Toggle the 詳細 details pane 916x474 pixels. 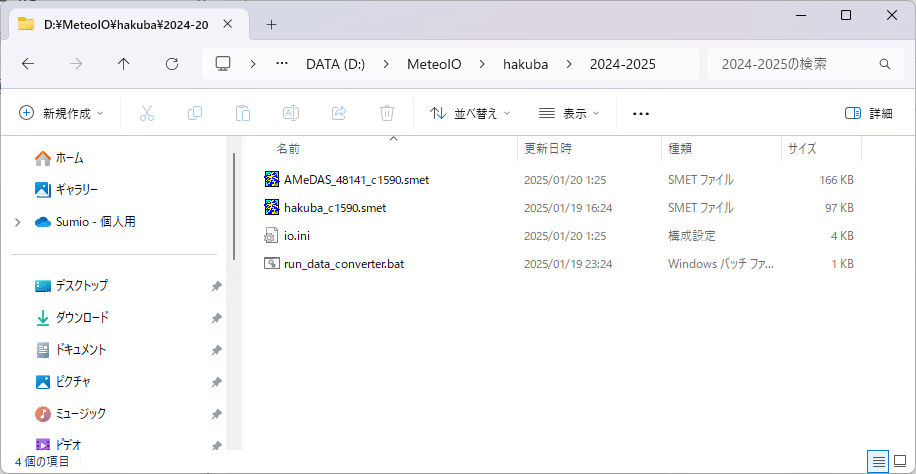click(x=869, y=113)
